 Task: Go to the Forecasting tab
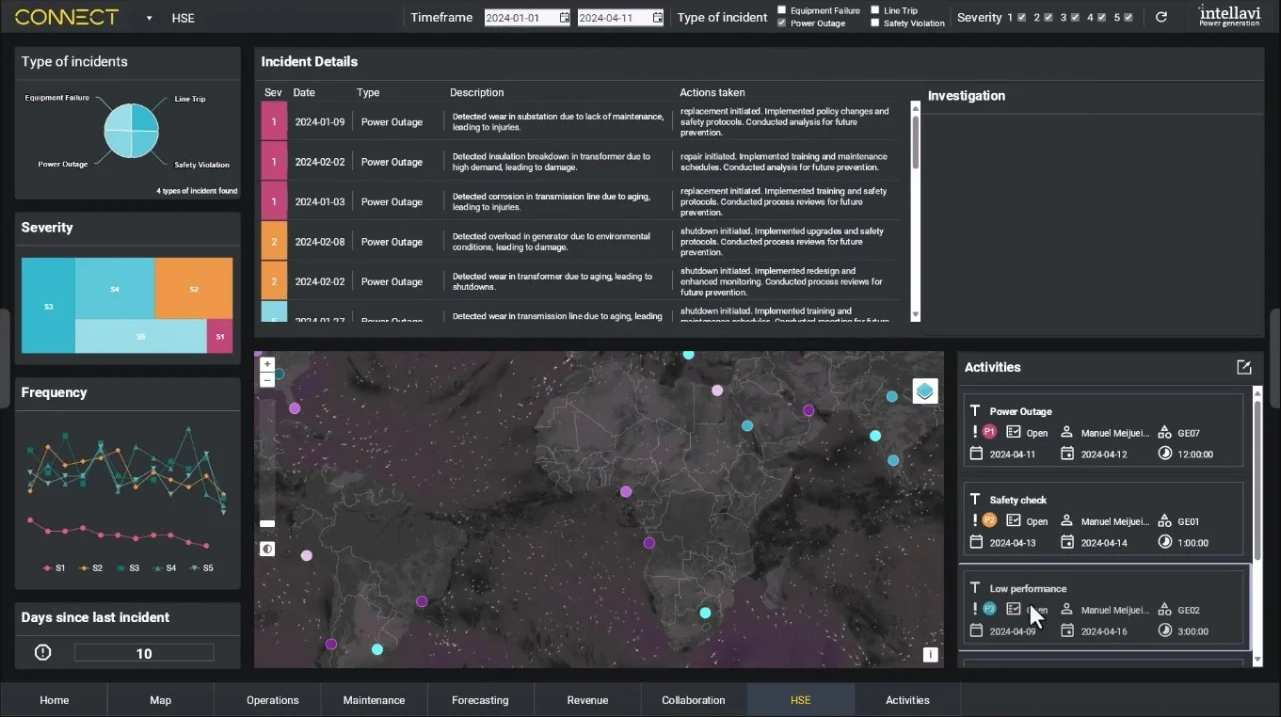pyautogui.click(x=480, y=700)
